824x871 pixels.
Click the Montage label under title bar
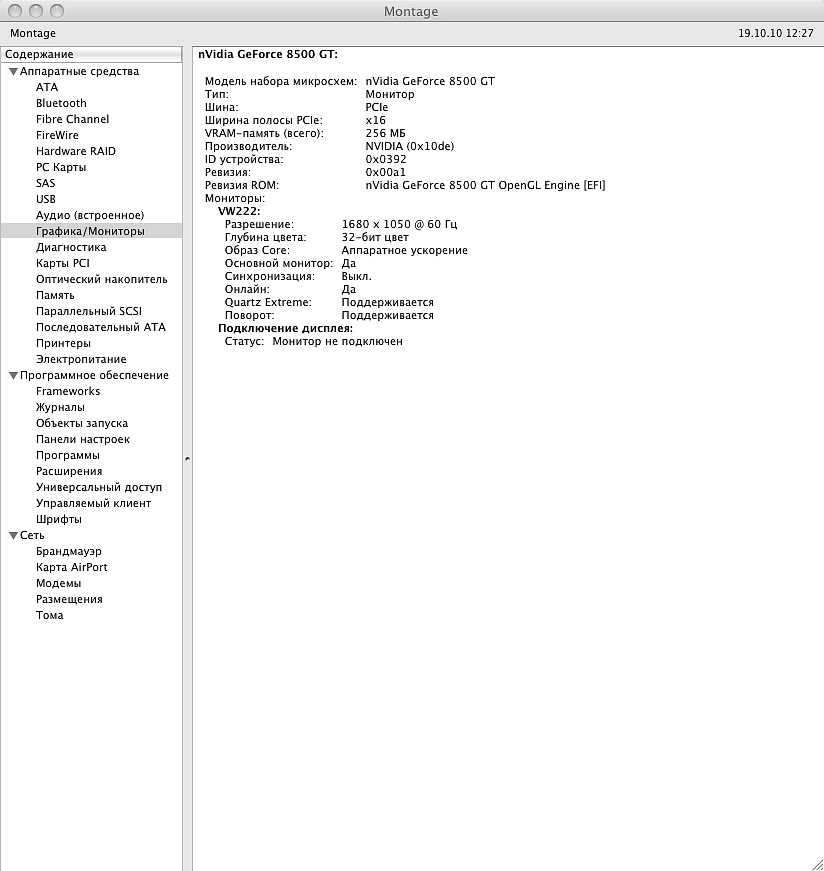pos(33,33)
